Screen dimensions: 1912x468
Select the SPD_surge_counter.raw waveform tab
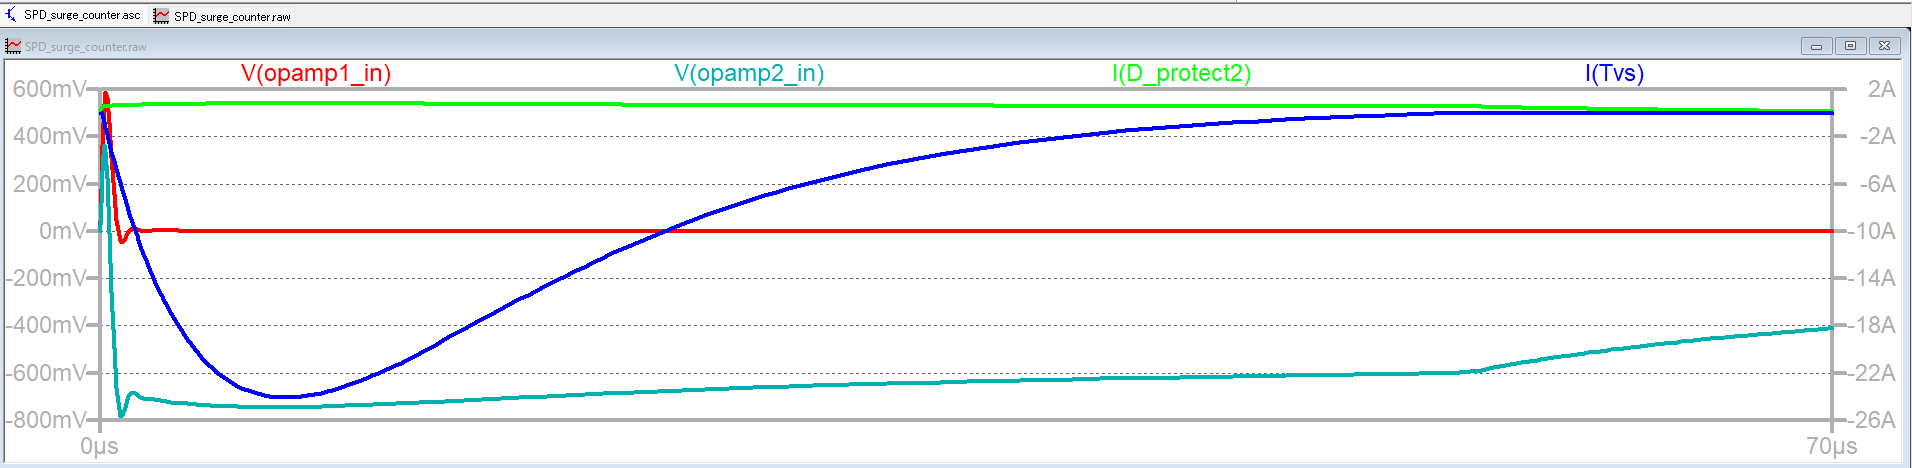(x=231, y=17)
